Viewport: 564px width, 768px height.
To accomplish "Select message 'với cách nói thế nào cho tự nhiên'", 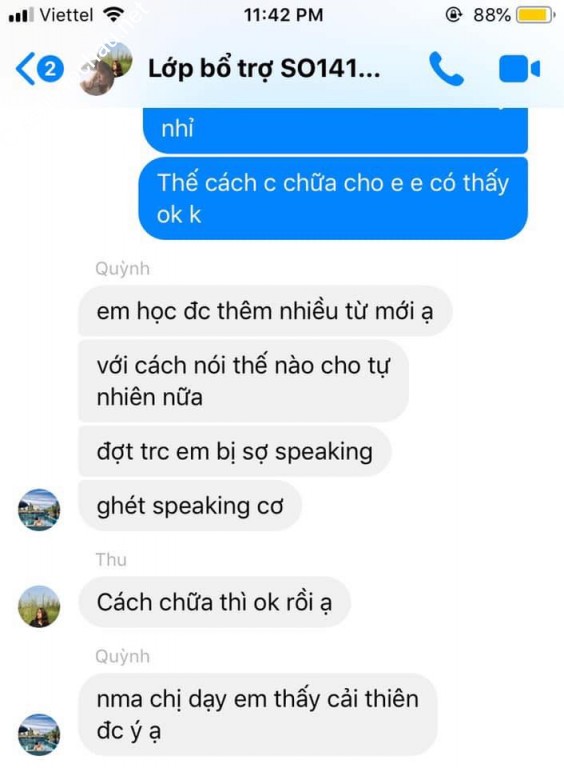I will pyautogui.click(x=243, y=381).
